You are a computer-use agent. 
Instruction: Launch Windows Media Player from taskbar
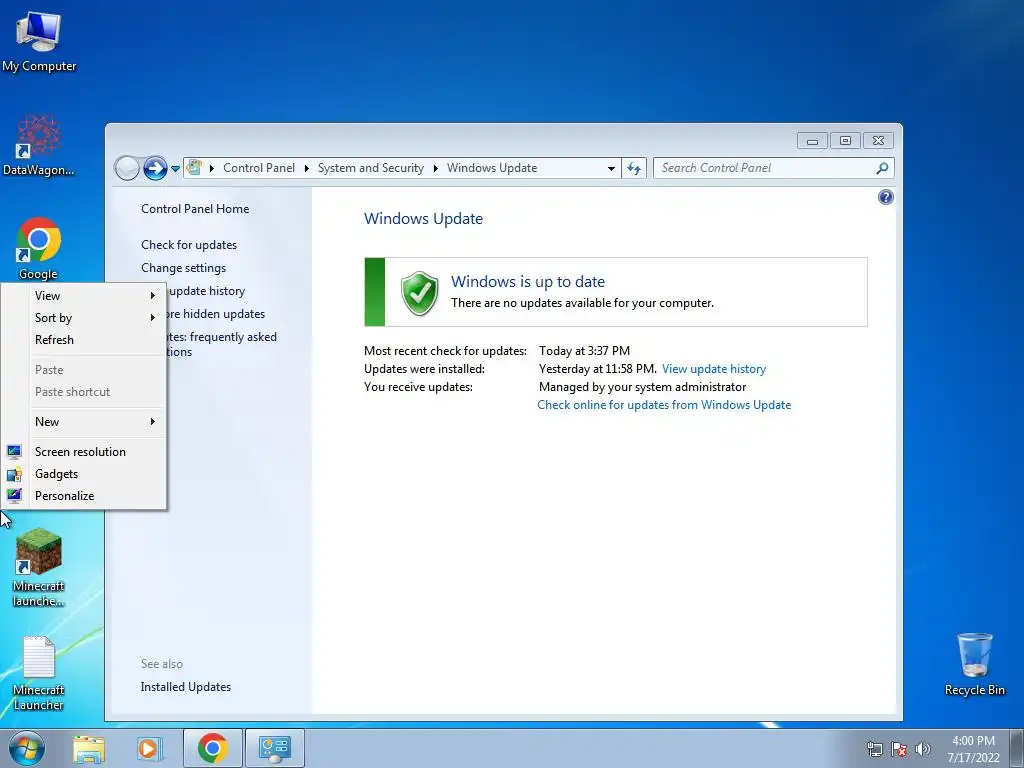click(150, 748)
